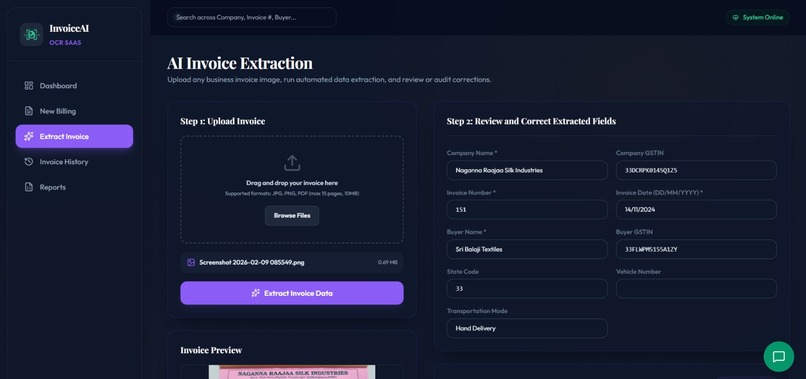Click the 'OCR SAAS' subtitle text

pos(65,43)
